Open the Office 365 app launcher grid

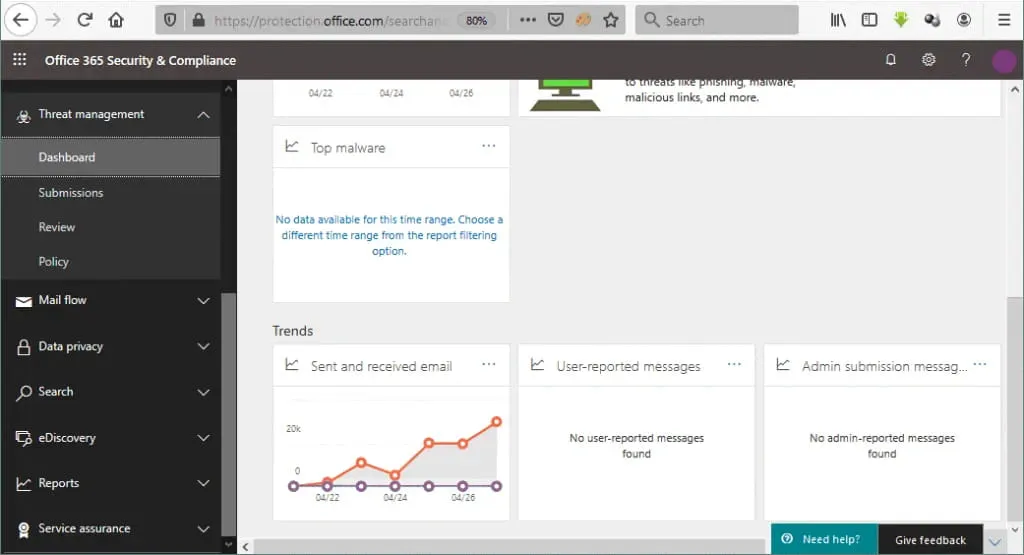pos(20,59)
